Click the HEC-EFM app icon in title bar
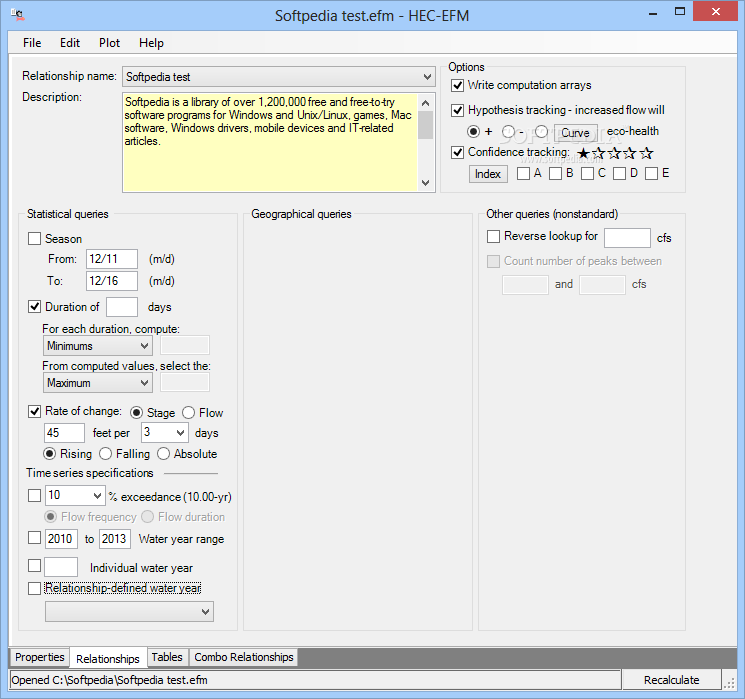This screenshot has height=699, width=745. 18,15
